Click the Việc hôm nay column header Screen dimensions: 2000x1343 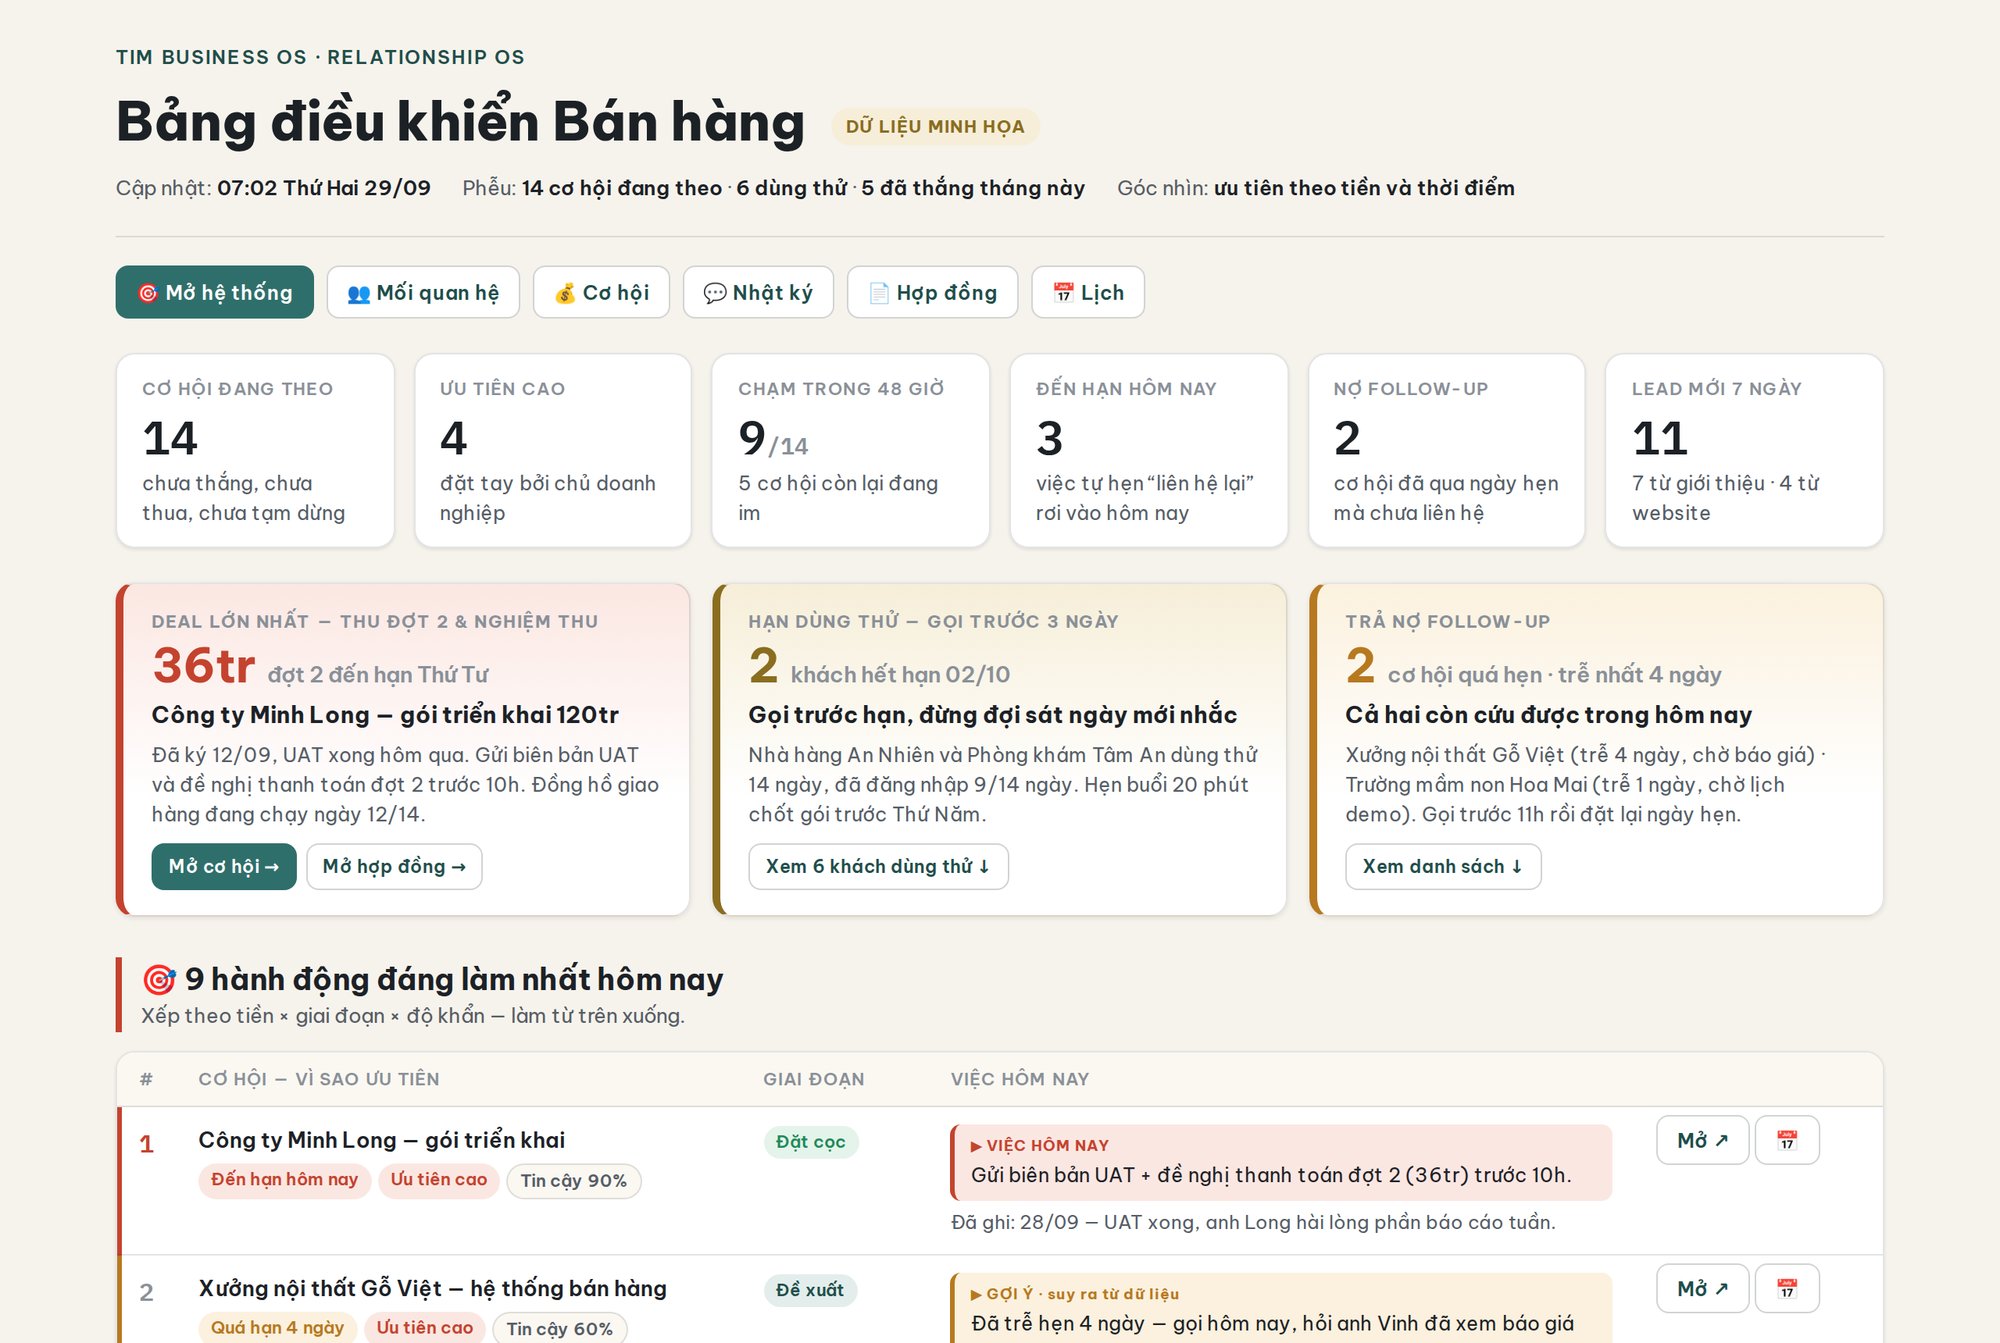[1020, 1079]
